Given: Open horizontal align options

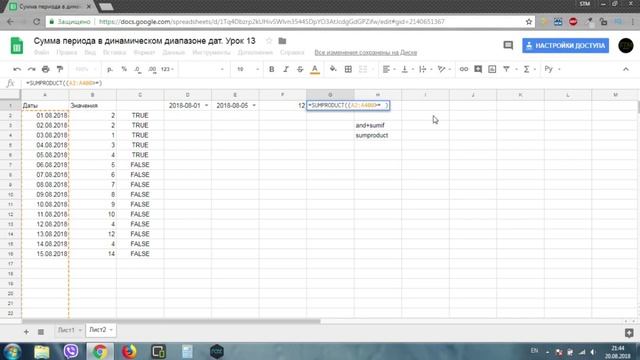Looking at the screenshot, I should [x=389, y=69].
